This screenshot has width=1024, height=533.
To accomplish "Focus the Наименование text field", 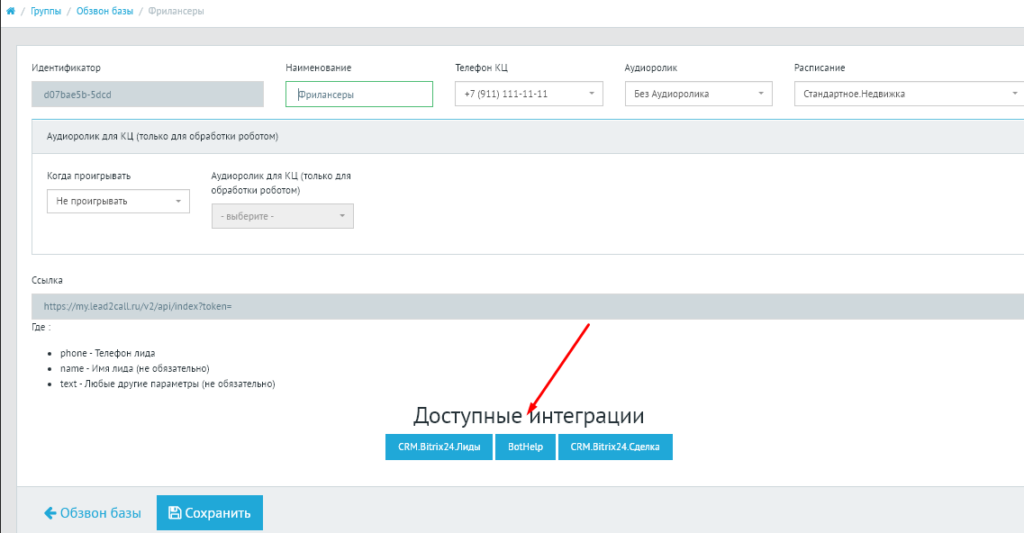I will [359, 94].
